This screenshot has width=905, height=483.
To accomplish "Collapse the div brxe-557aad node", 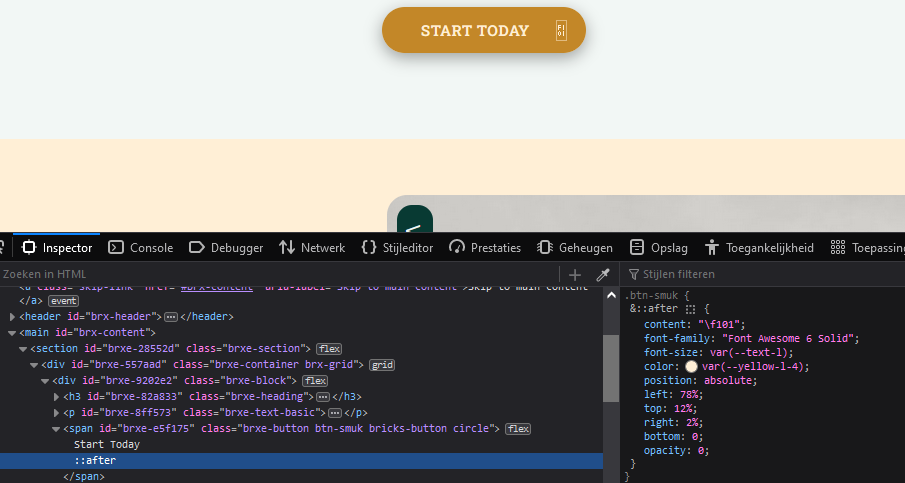I will [34, 365].
